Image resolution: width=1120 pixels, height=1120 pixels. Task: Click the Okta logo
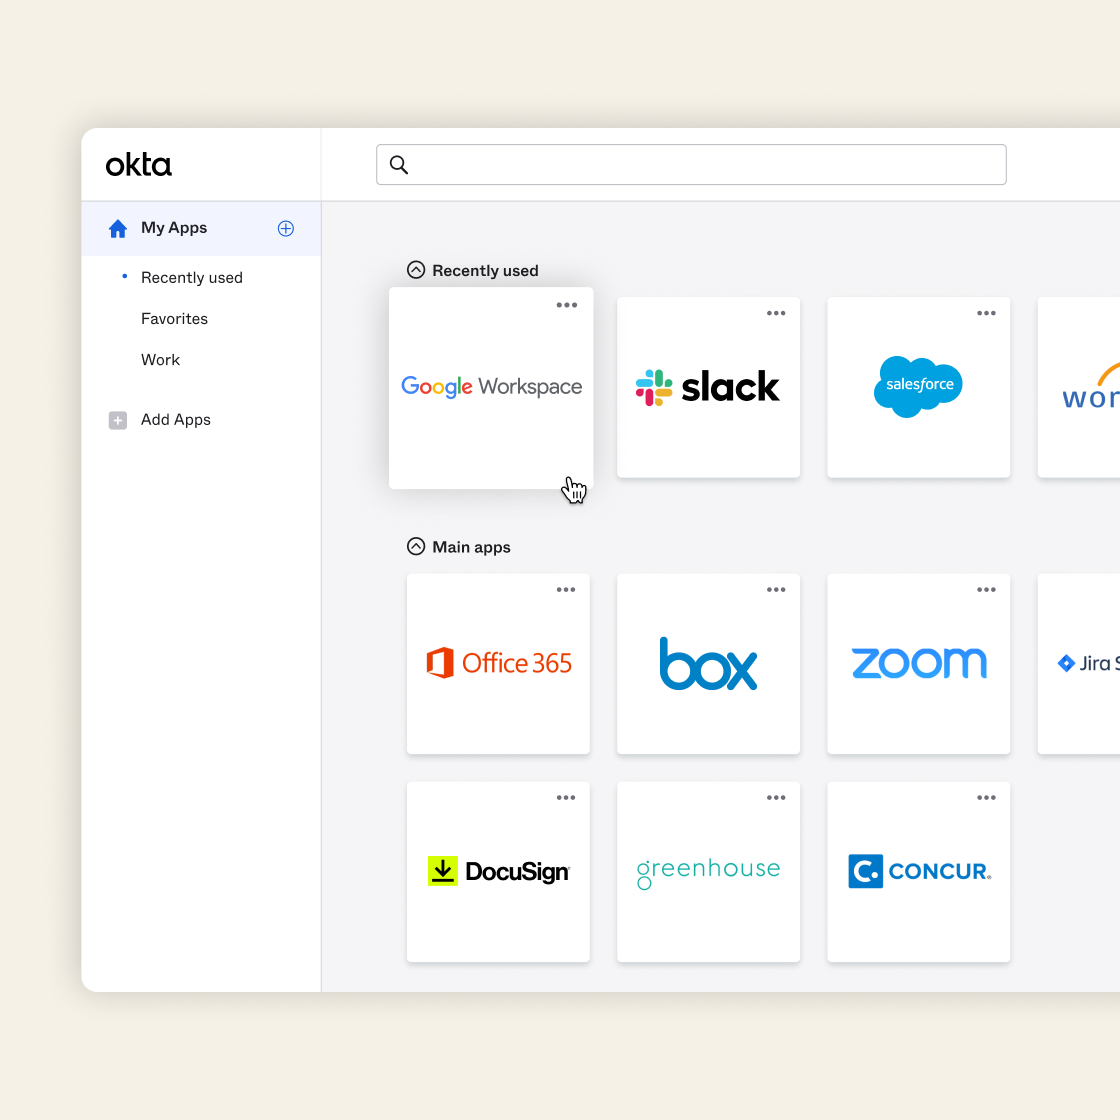tap(139, 165)
